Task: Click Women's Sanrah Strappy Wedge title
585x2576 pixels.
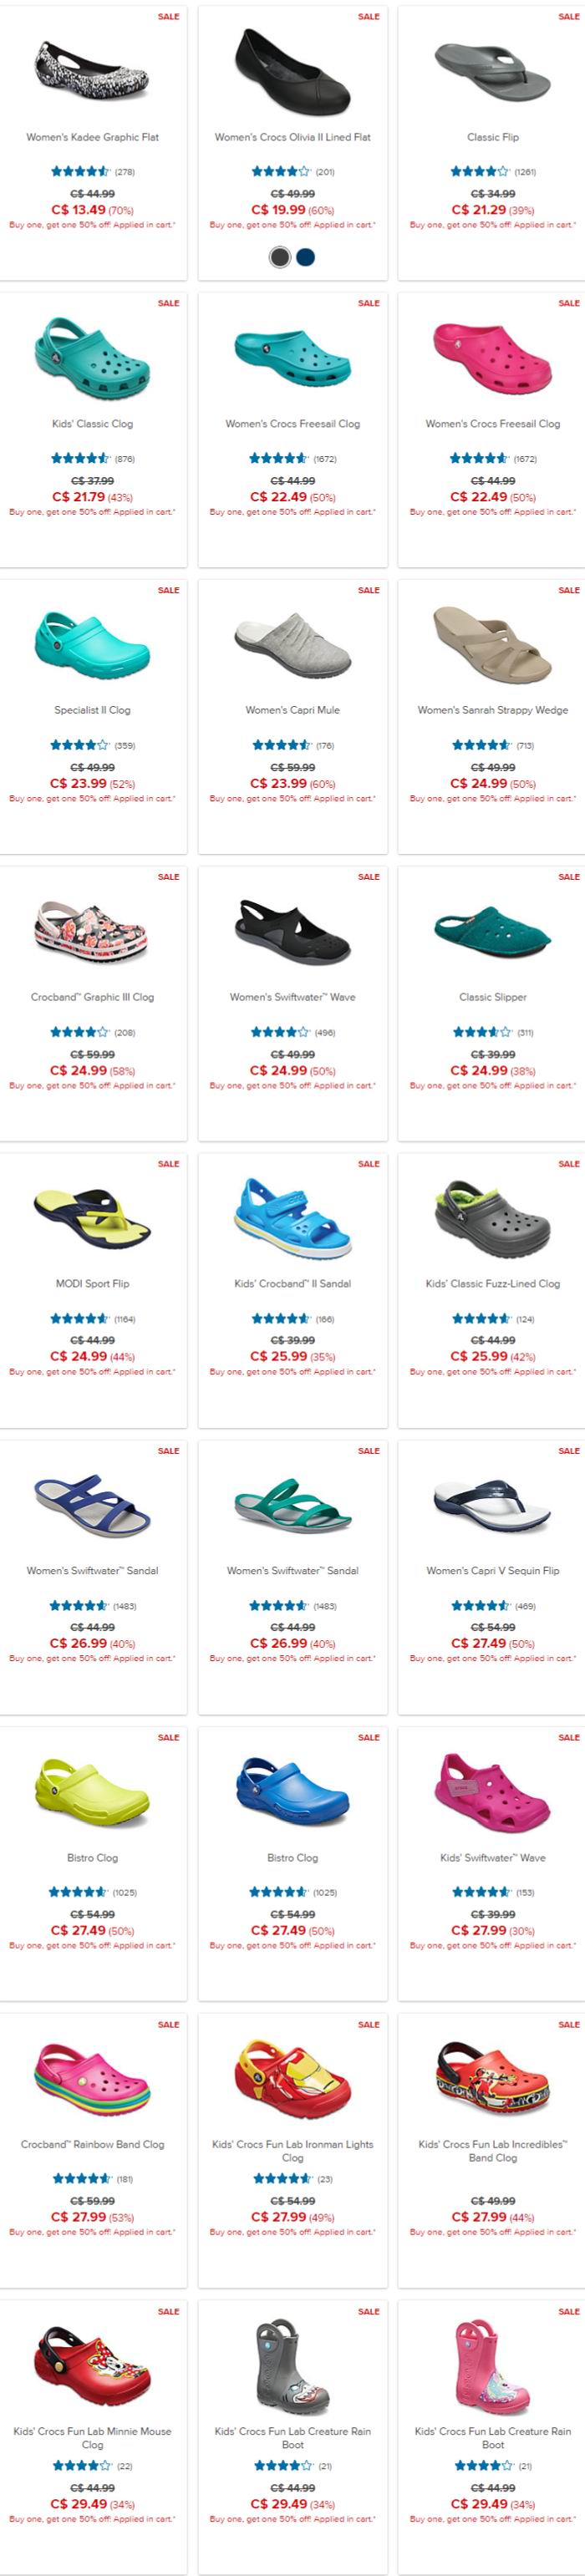Action: (x=493, y=710)
